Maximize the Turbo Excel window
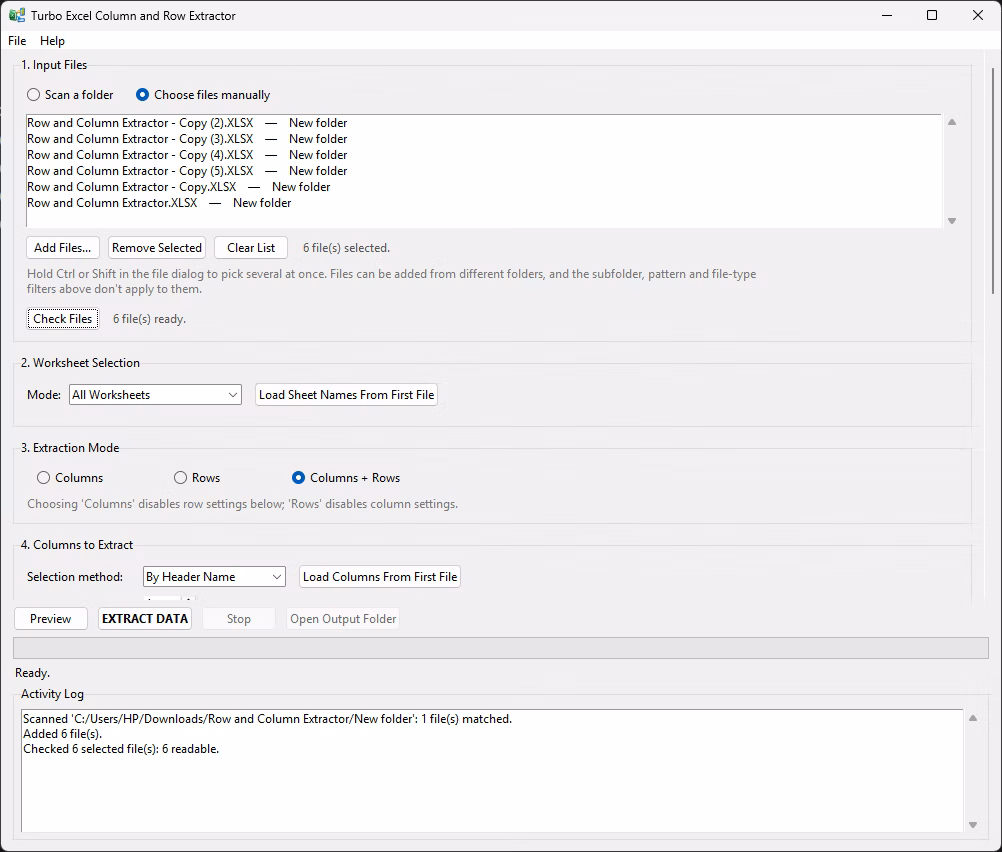The height and width of the screenshot is (852, 1002). (x=932, y=15)
